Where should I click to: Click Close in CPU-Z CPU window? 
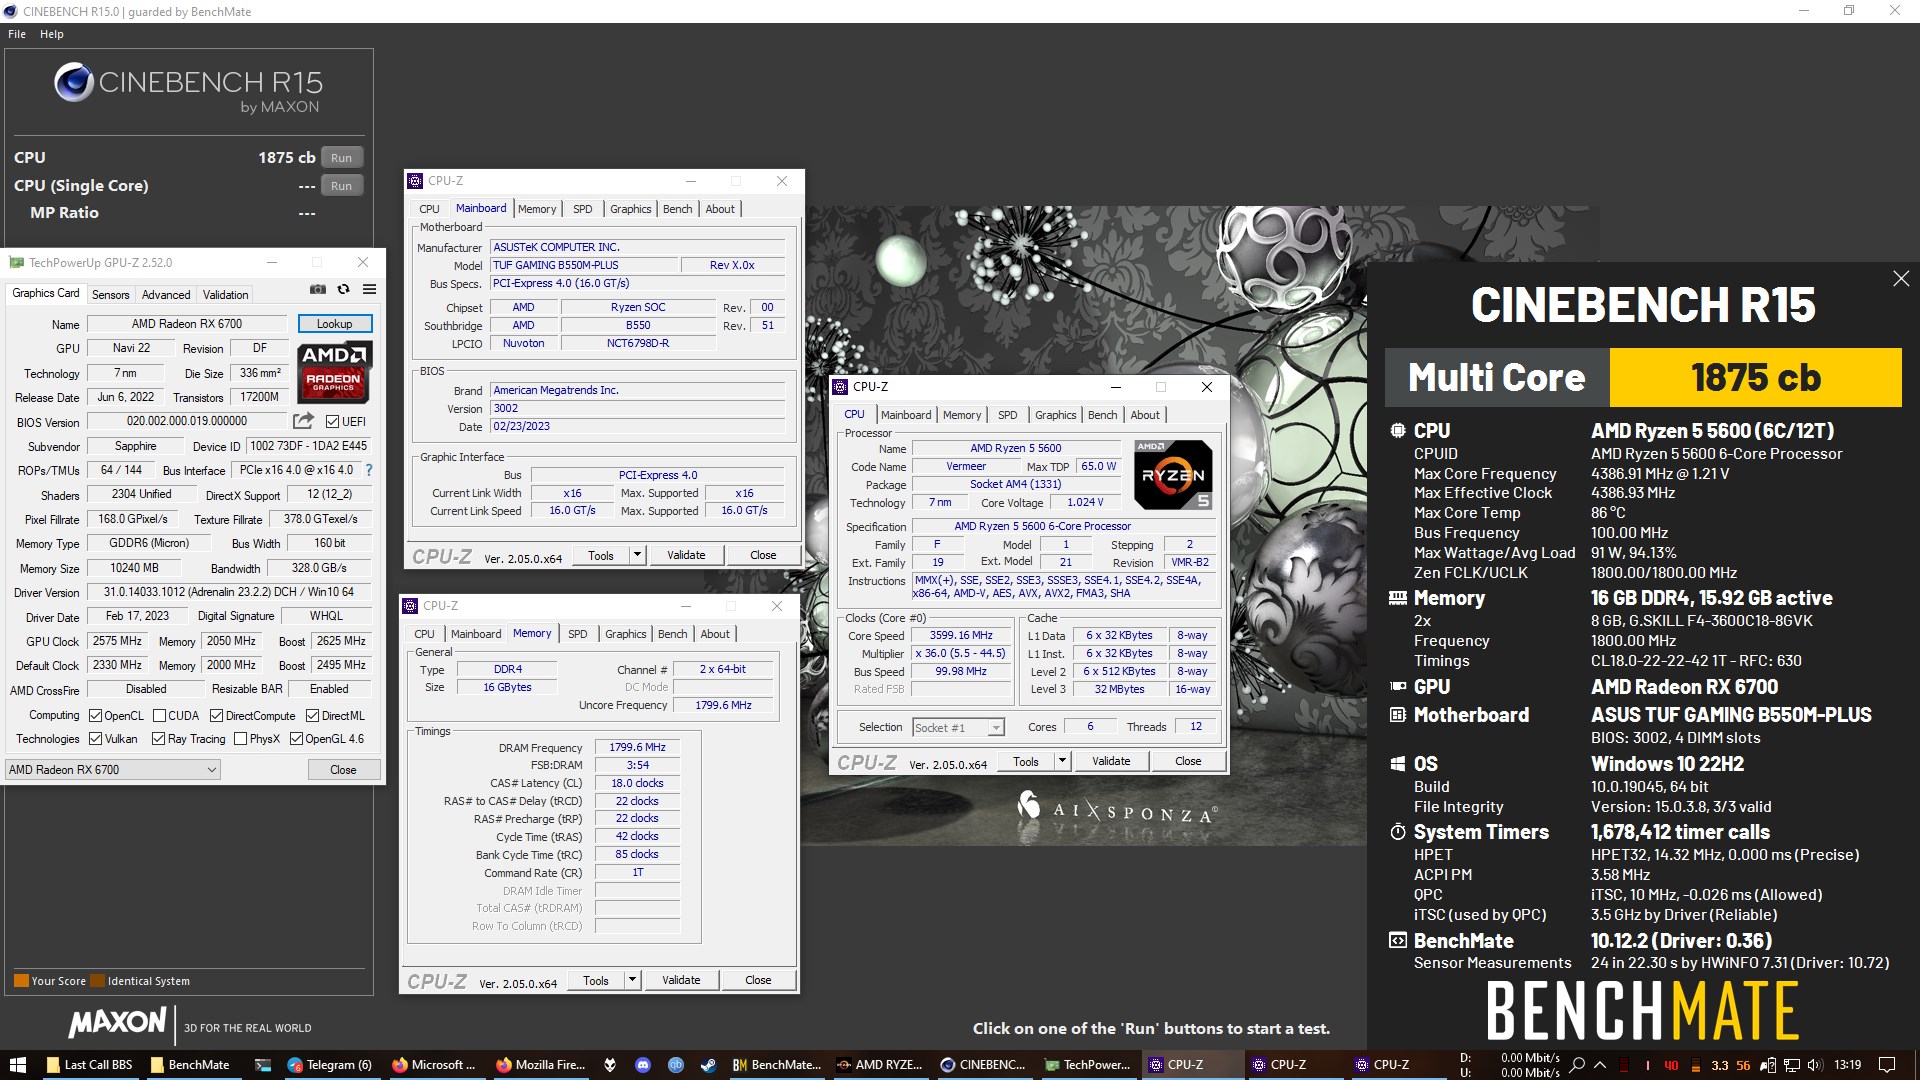point(1188,761)
